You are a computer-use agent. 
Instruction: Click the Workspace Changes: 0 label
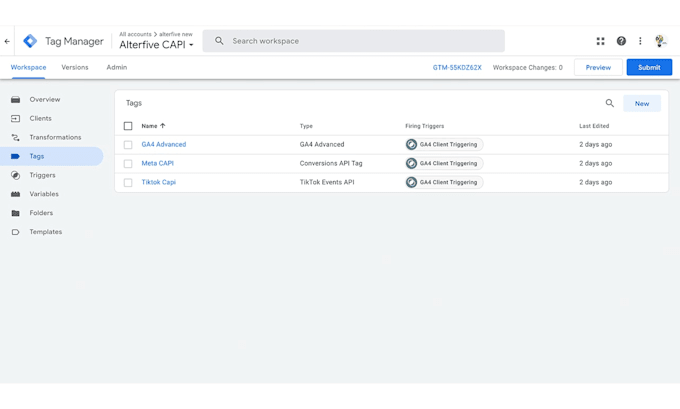[528, 68]
